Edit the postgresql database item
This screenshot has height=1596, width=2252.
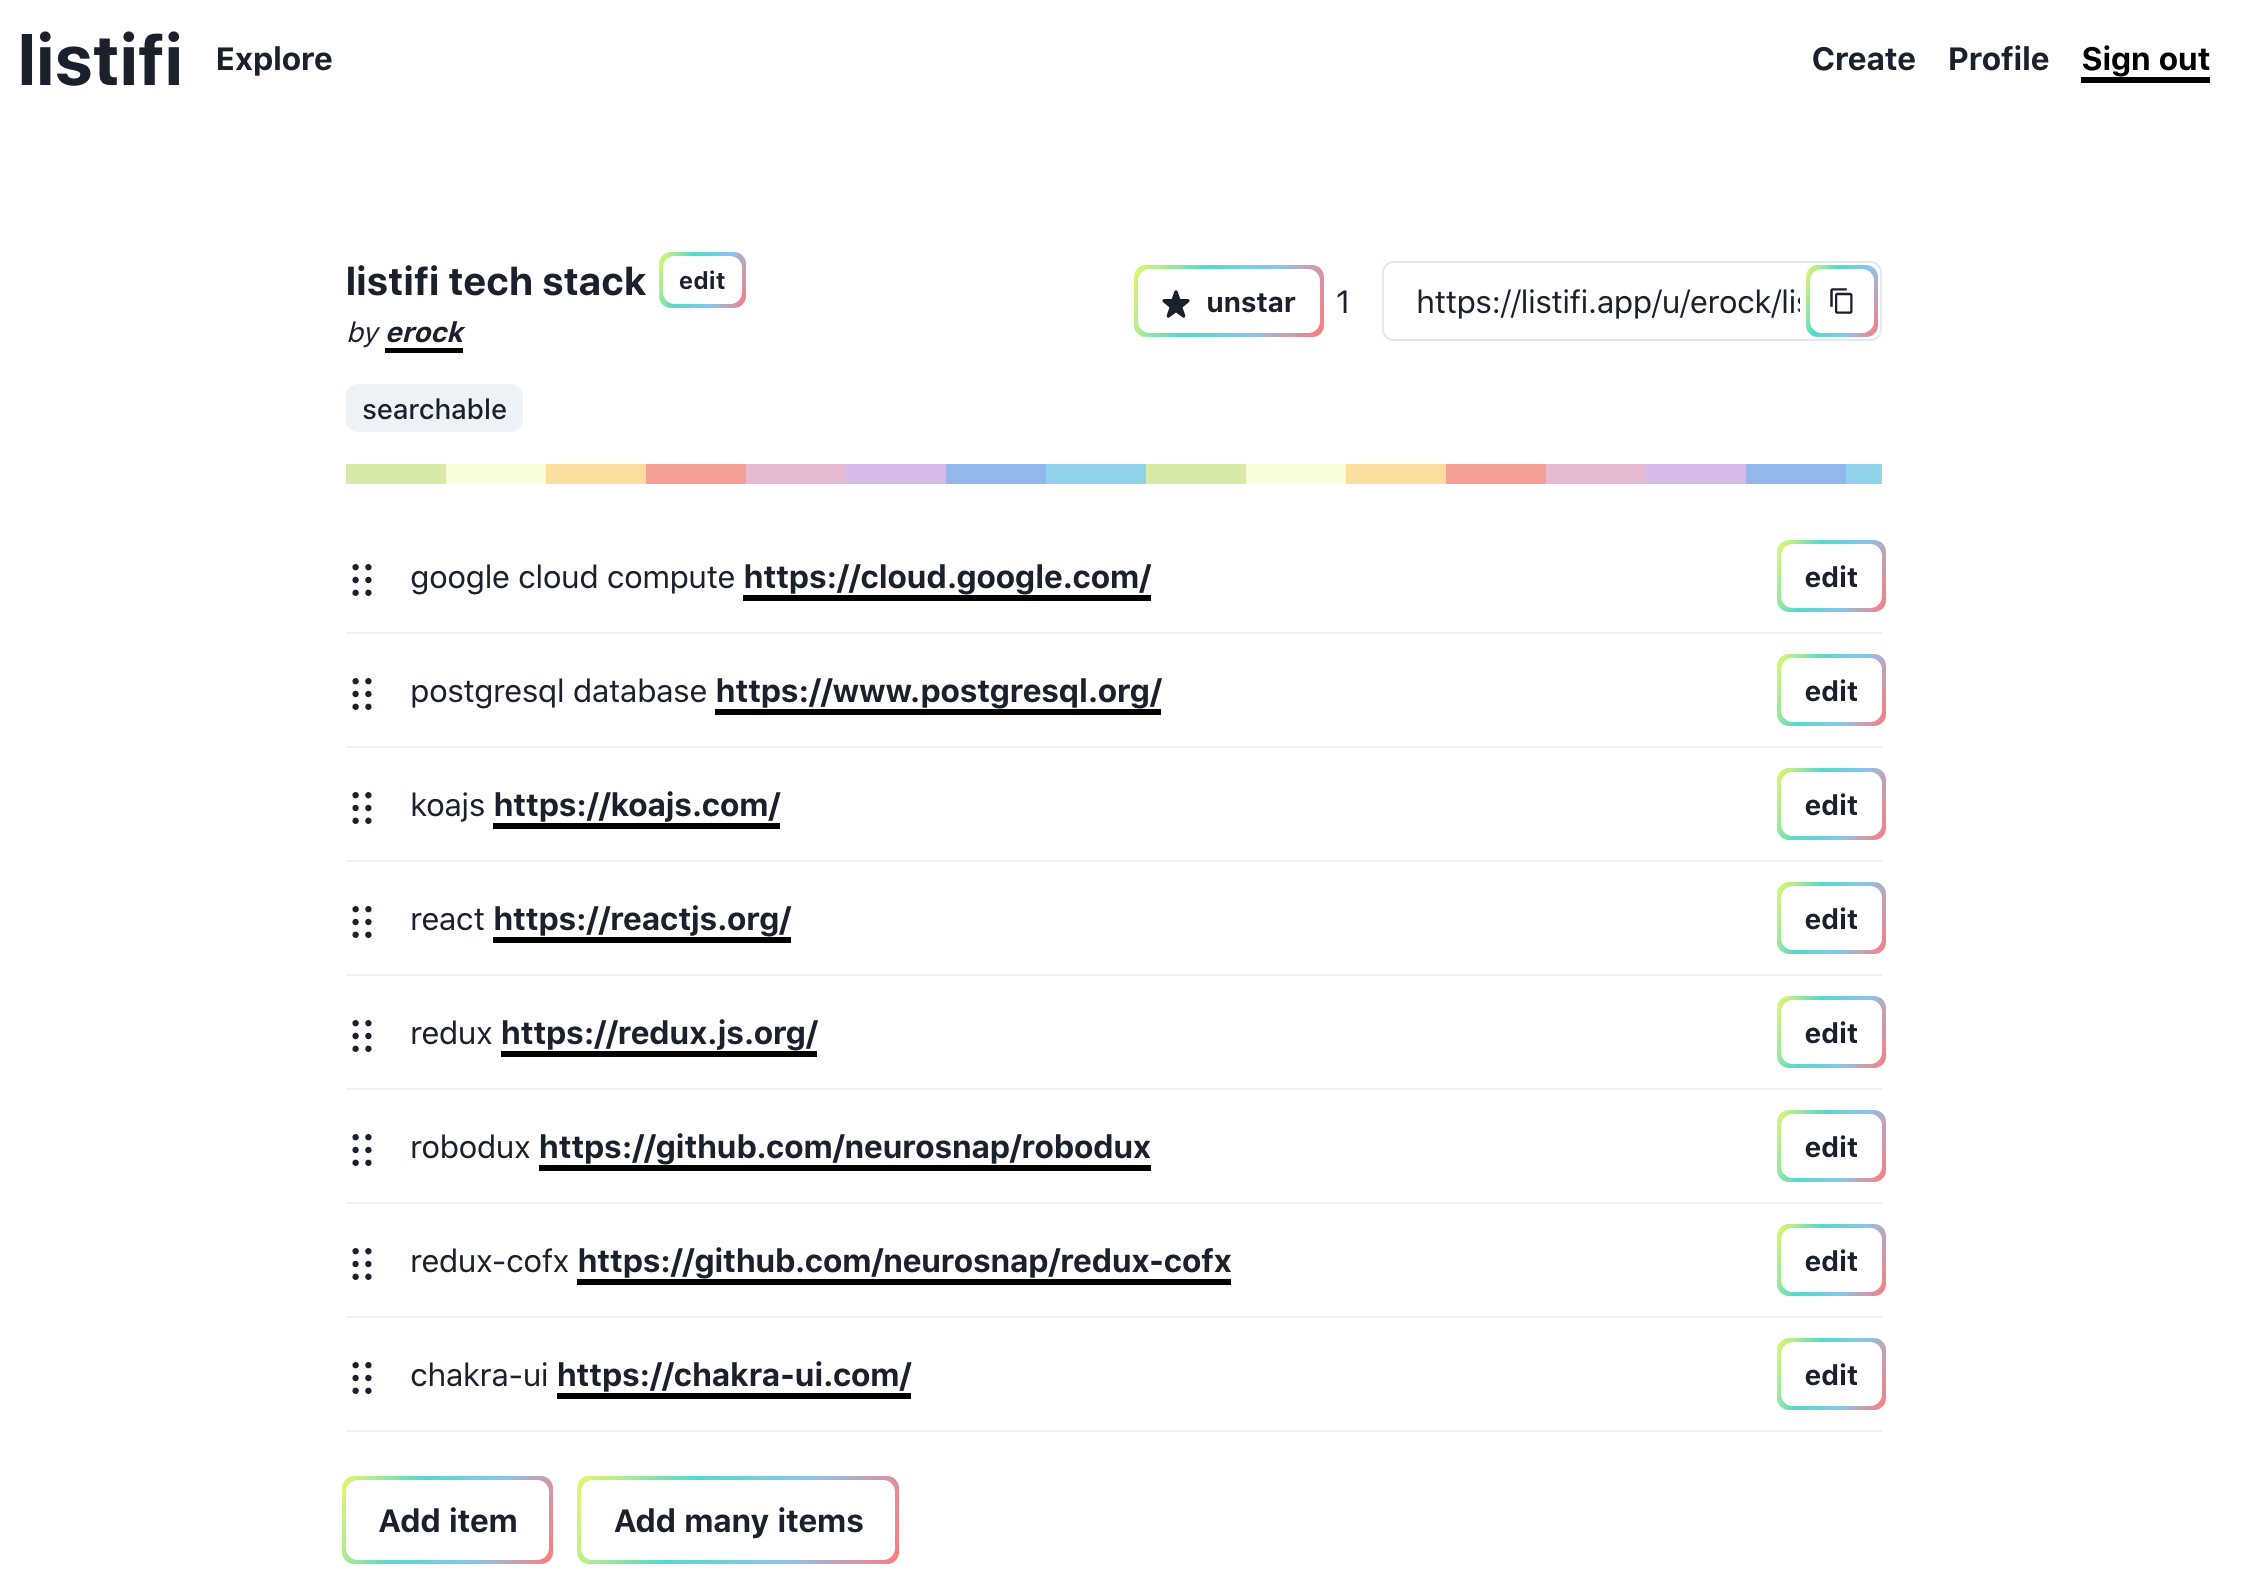click(1831, 691)
